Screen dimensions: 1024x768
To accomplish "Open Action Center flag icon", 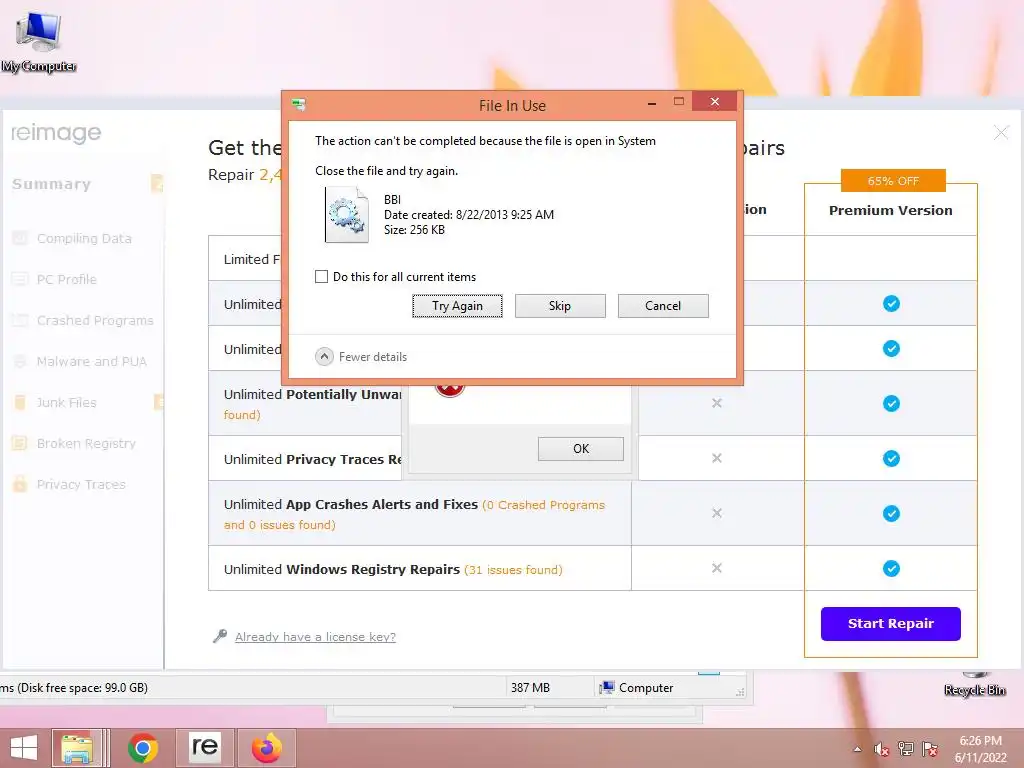I will point(930,749).
